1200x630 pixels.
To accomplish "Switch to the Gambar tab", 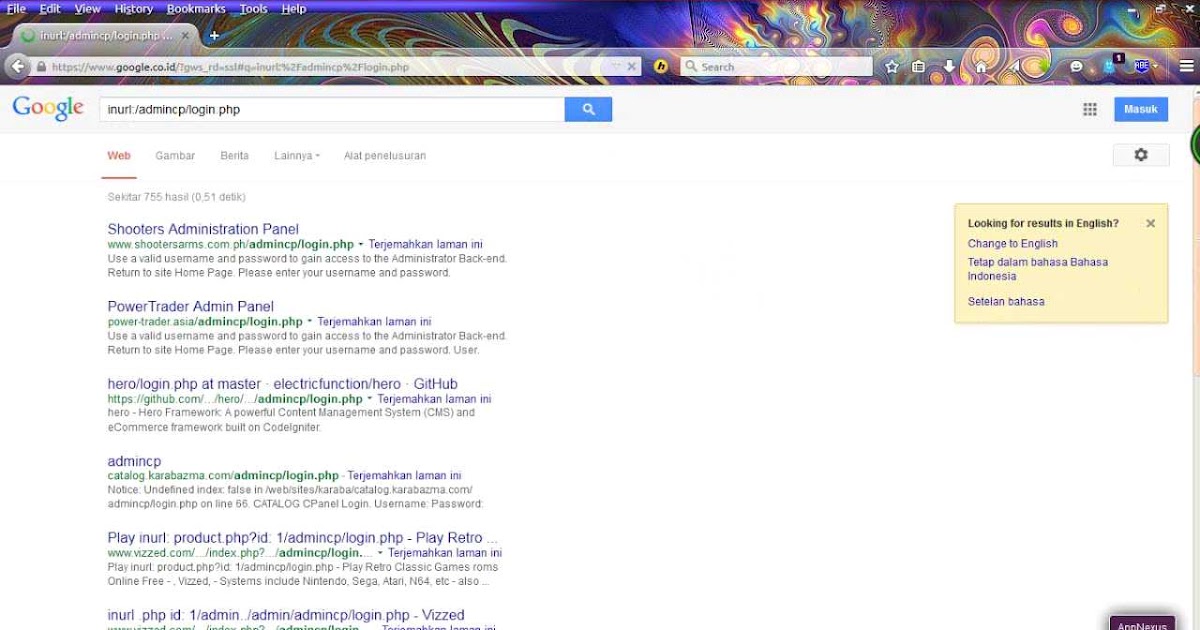I will [x=175, y=156].
